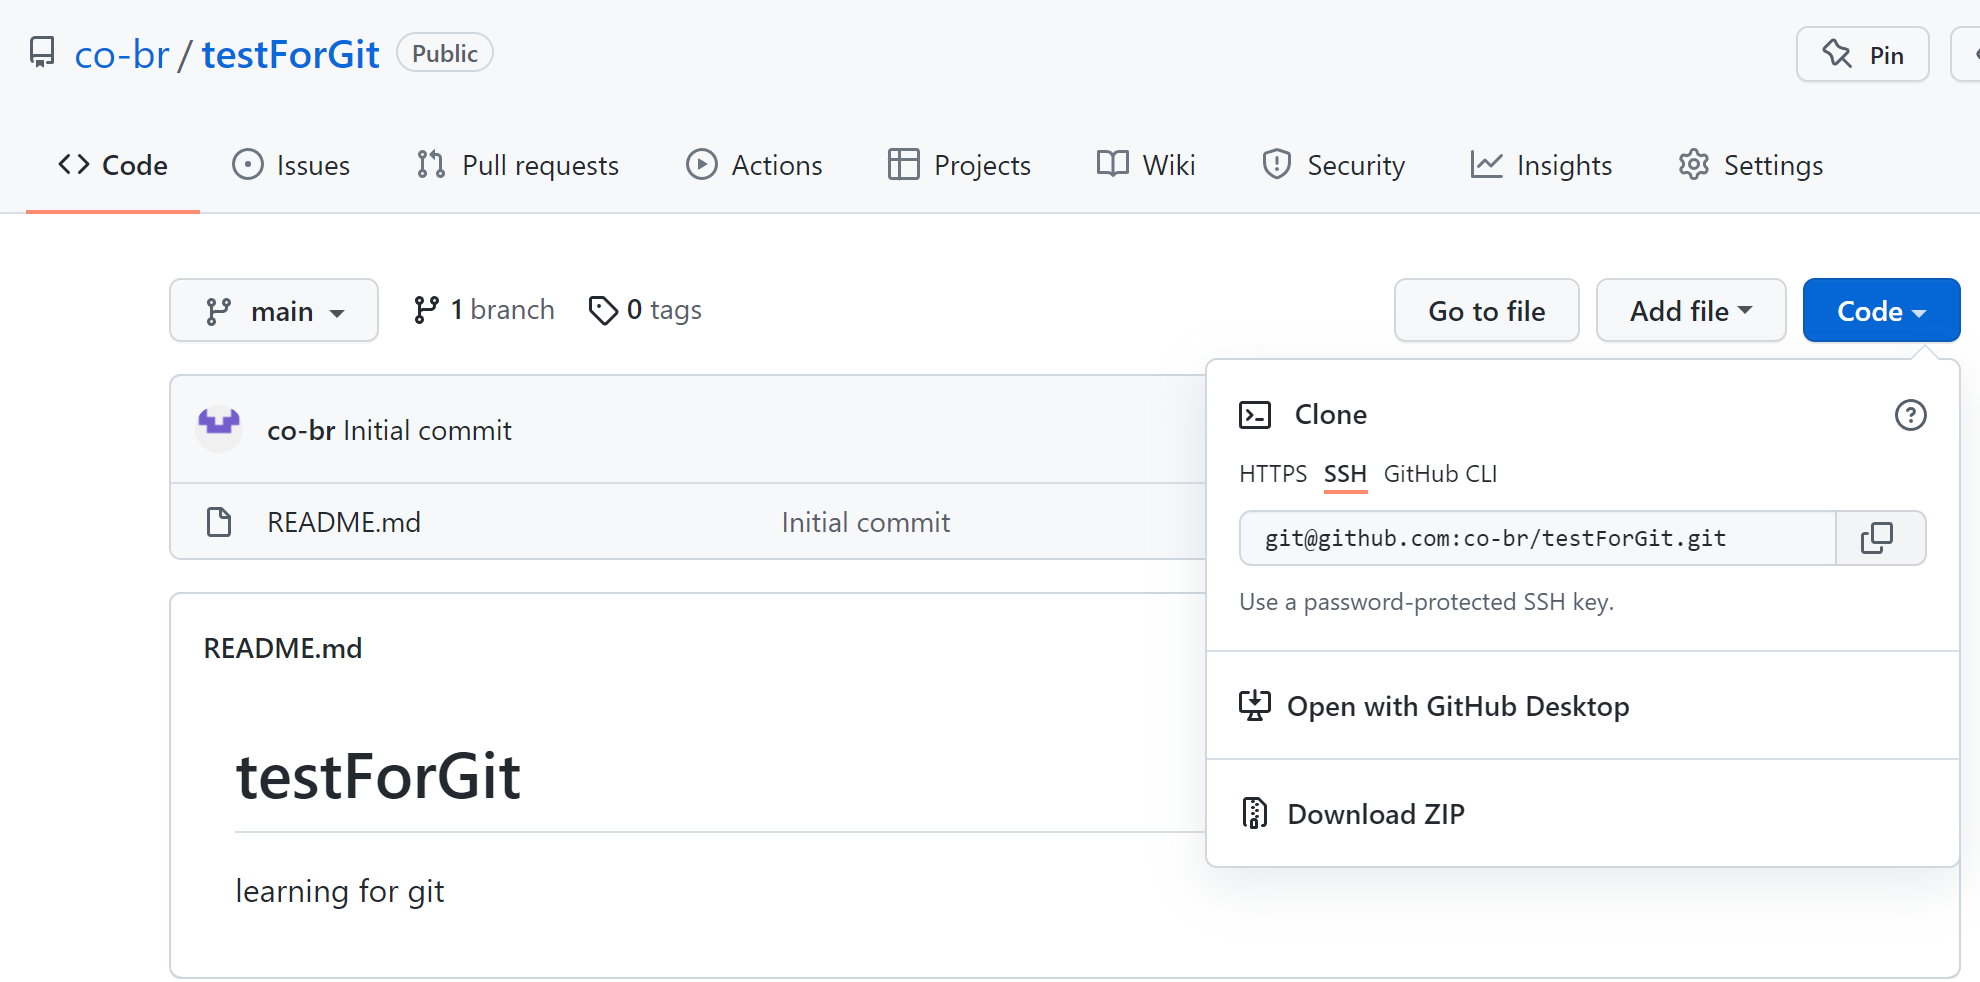Click the SSH clone URL field

pos(1538,538)
